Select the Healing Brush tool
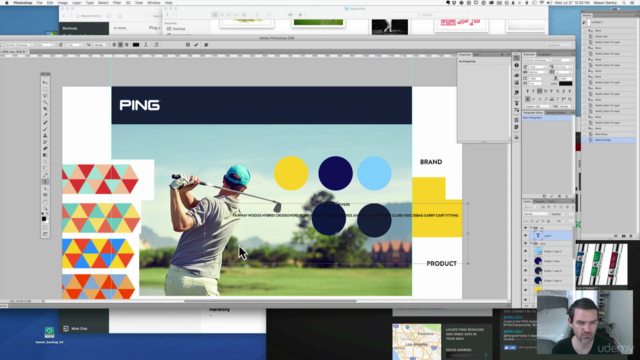This screenshot has width=640, height=360. tap(45, 122)
